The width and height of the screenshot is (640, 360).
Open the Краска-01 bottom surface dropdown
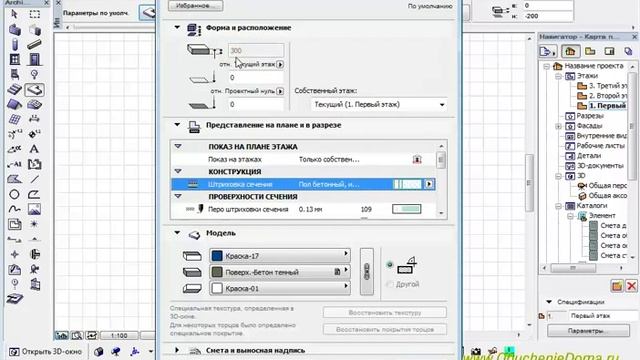coord(280,288)
